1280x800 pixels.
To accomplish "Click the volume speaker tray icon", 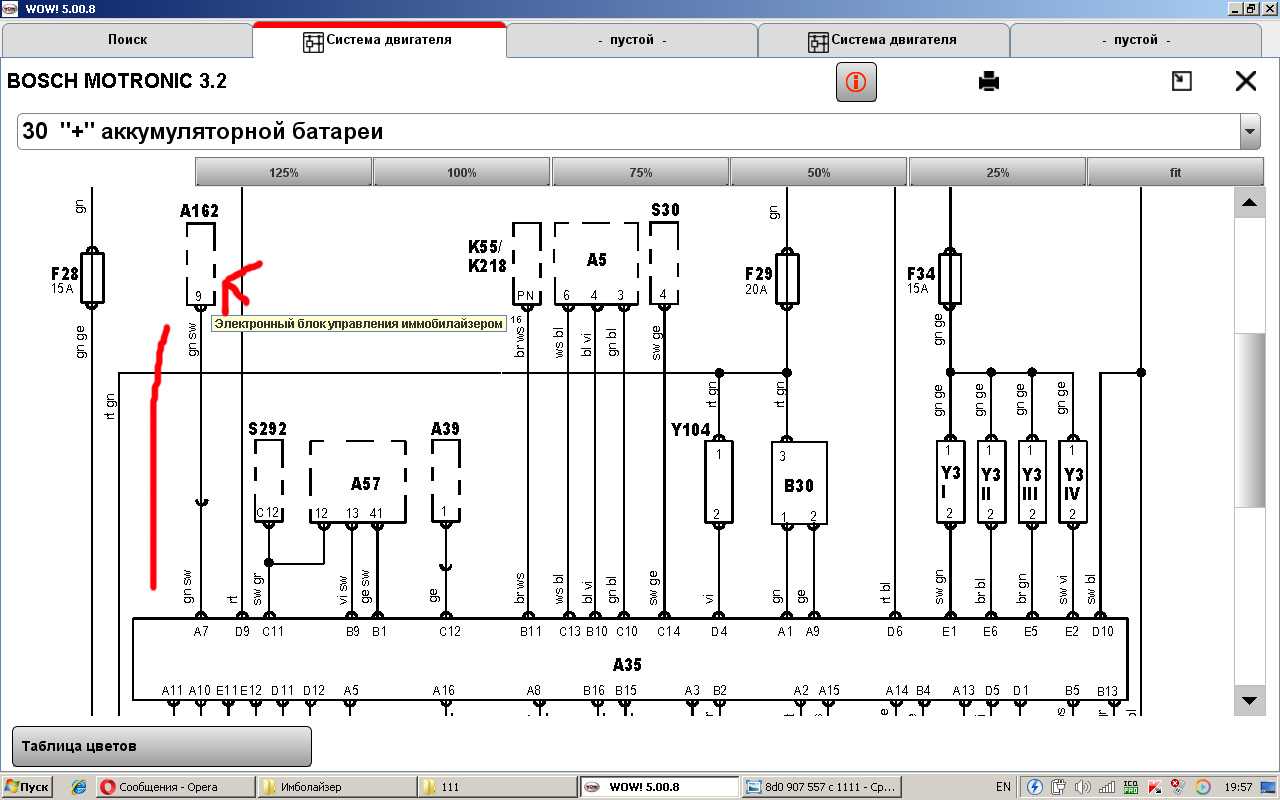I will point(1081,787).
